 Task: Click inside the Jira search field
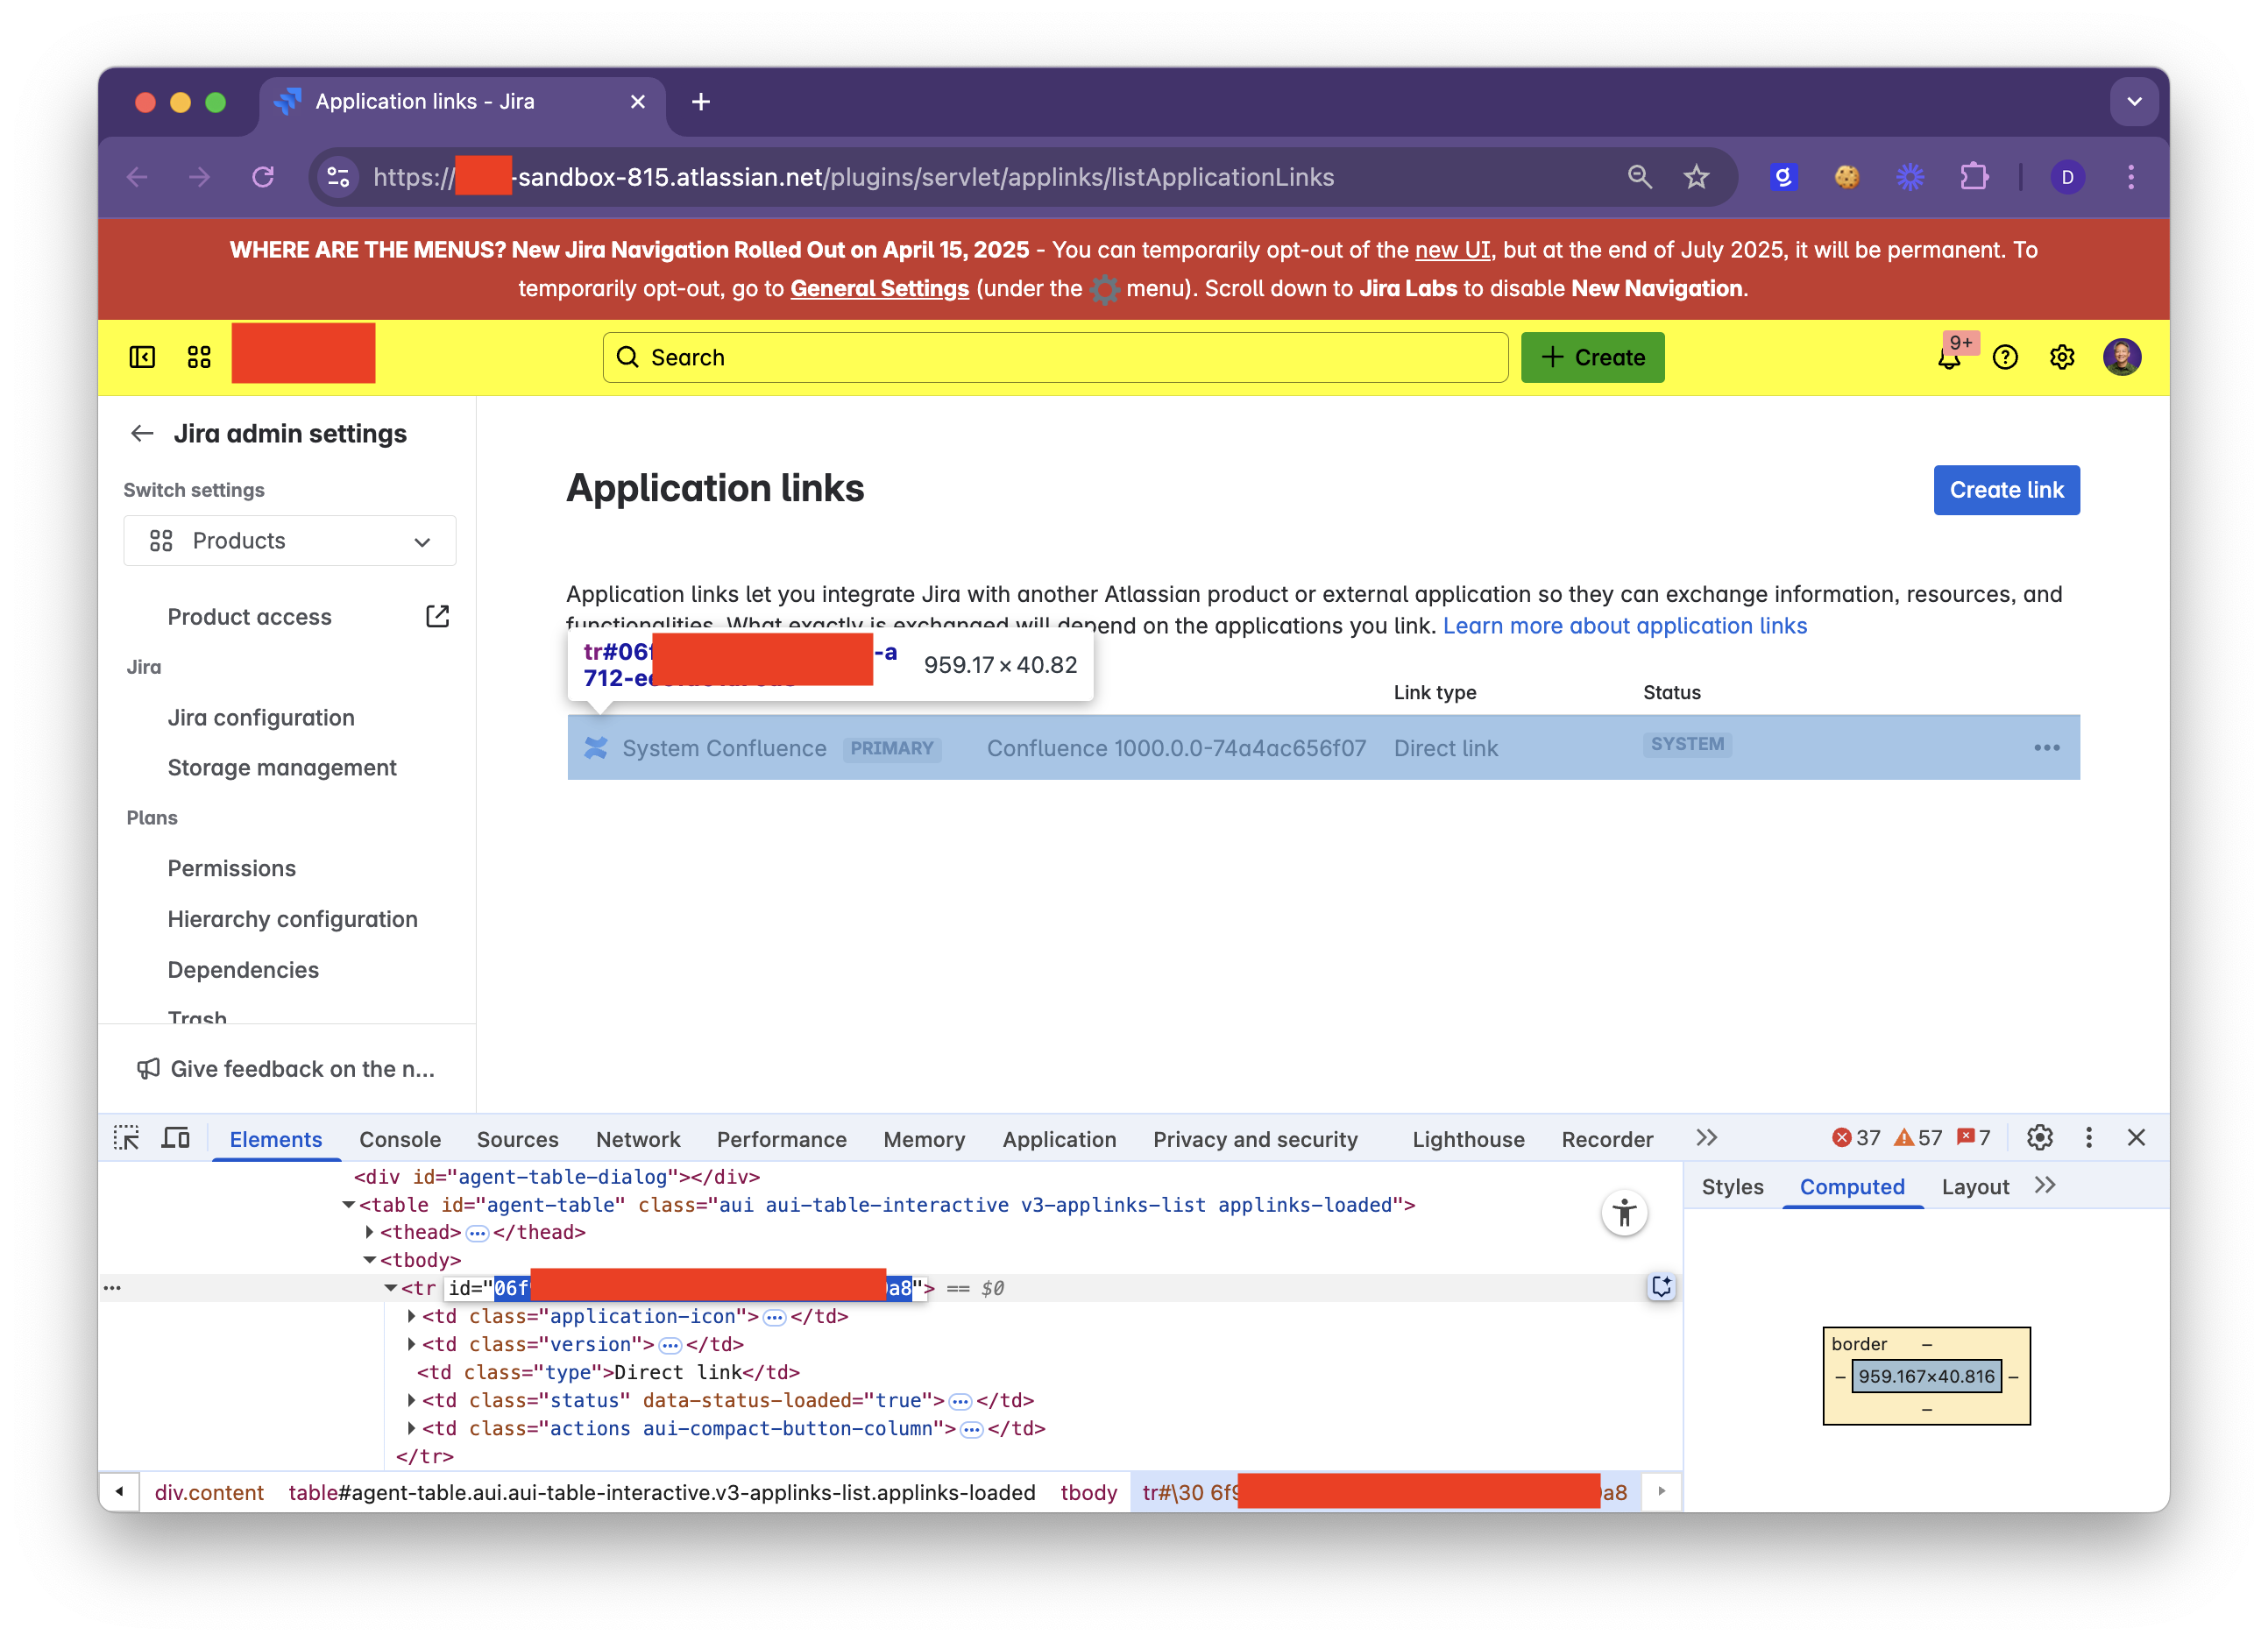coord(1050,357)
